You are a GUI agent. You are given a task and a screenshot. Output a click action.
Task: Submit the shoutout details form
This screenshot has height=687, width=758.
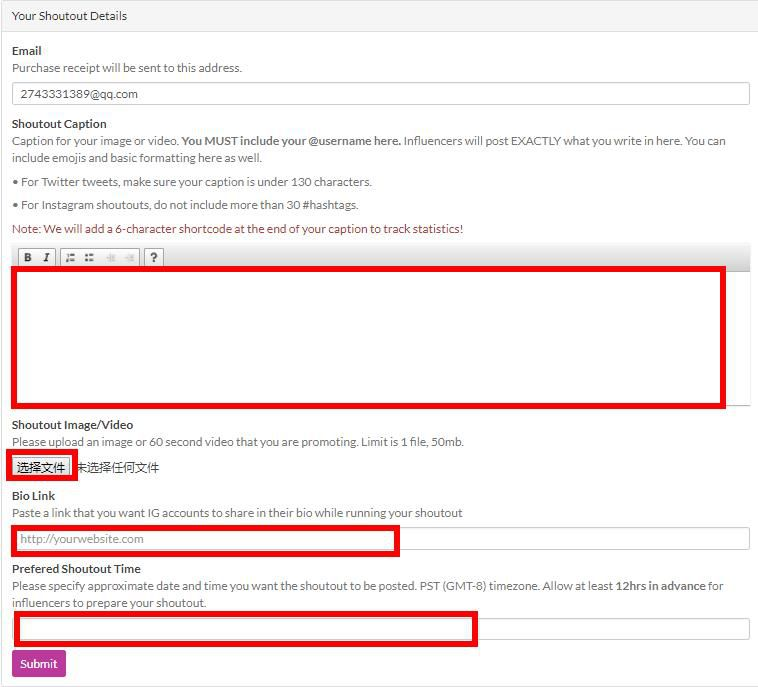(x=39, y=663)
